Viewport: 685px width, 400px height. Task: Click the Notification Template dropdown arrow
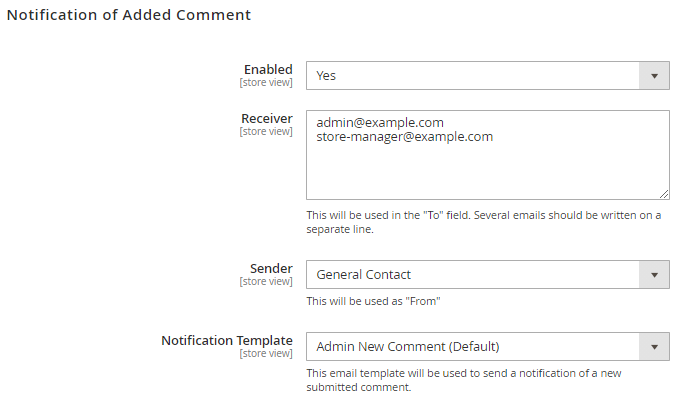pos(654,346)
